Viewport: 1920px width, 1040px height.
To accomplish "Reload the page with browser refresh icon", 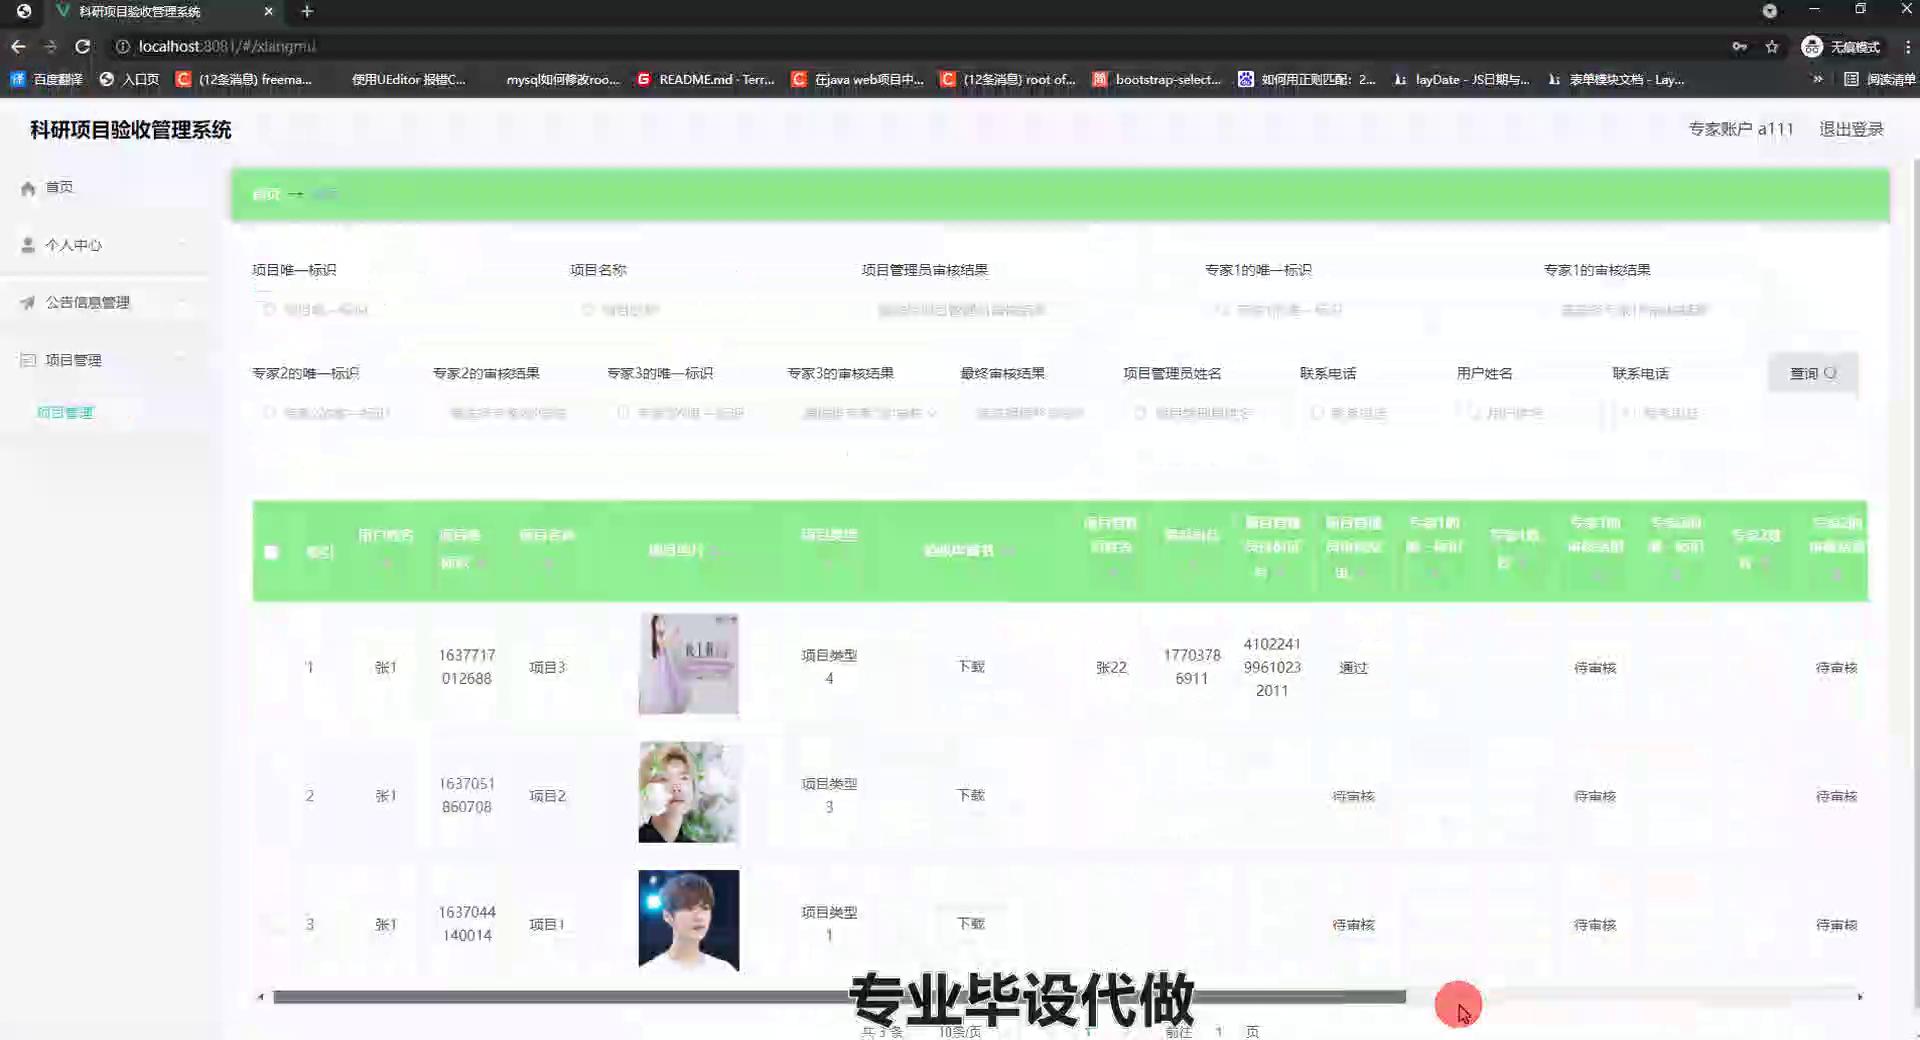I will (x=83, y=47).
